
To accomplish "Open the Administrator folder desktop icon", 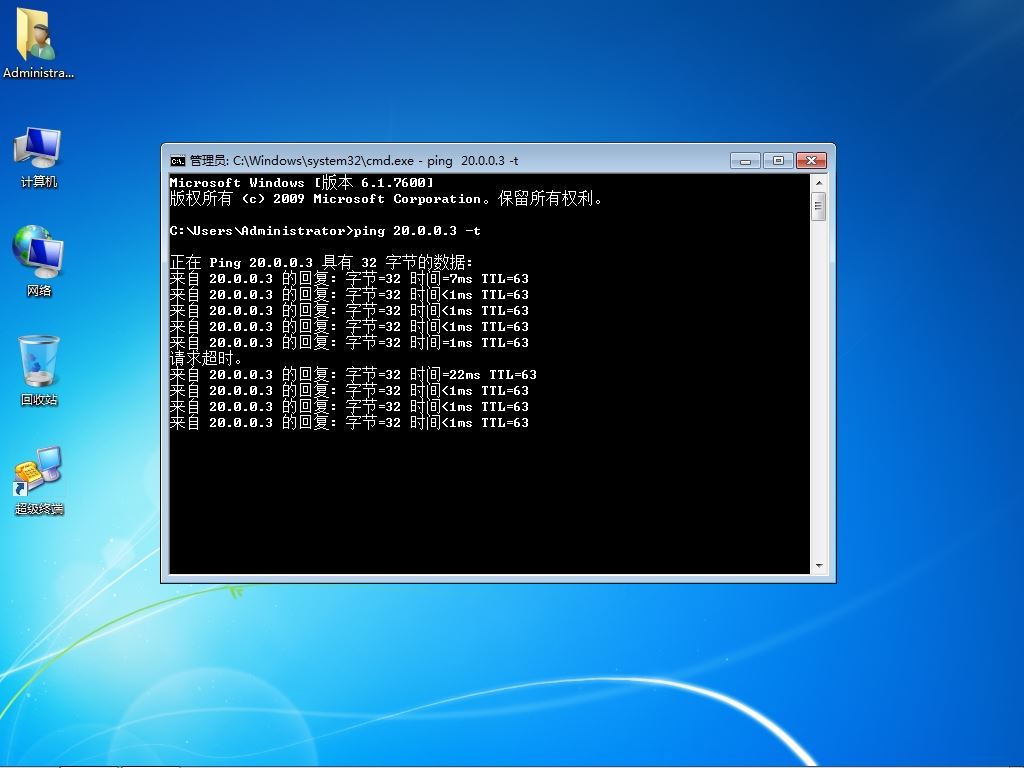I will (37, 43).
